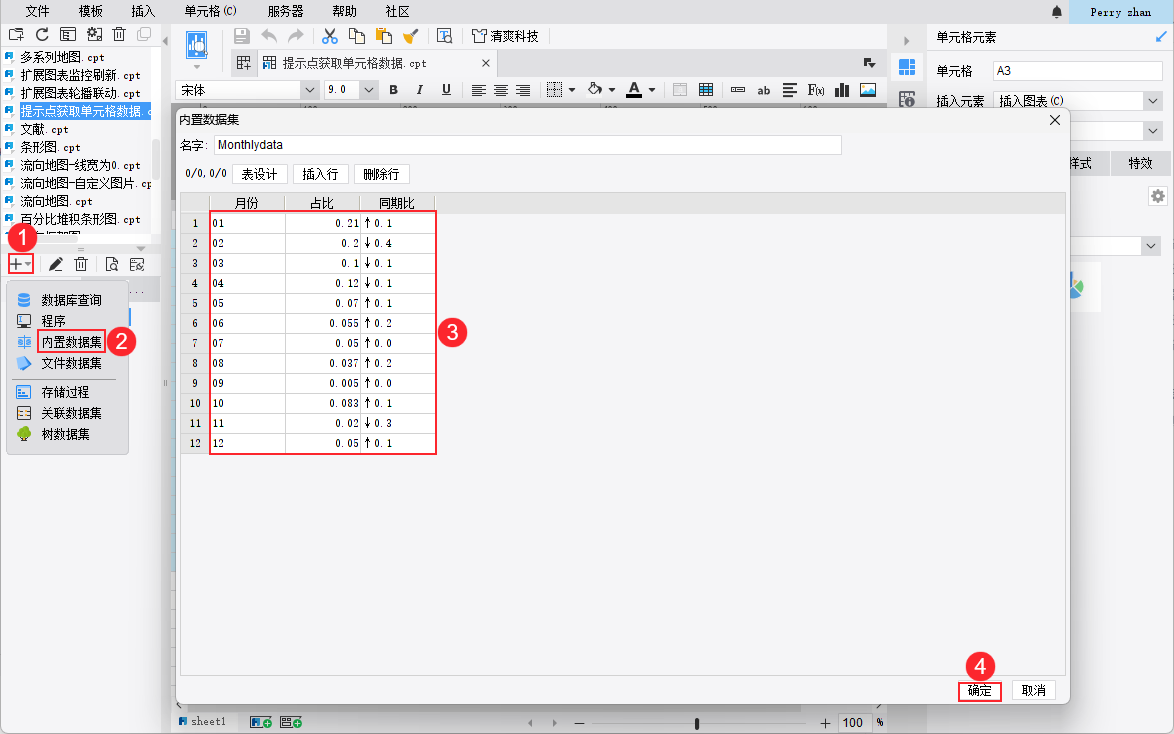Copy with the toolbar copy icon
This screenshot has height=734, width=1174.
(x=357, y=36)
